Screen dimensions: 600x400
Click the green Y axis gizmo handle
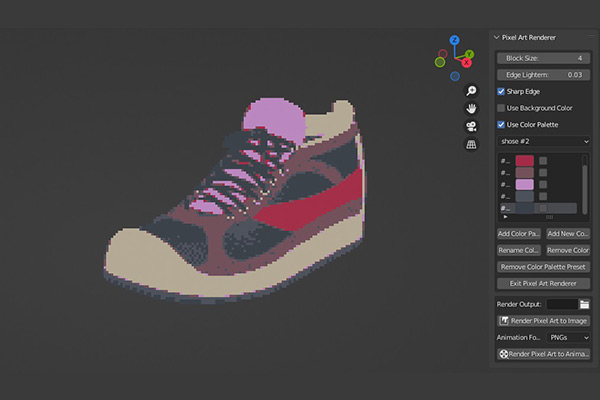pyautogui.click(x=469, y=54)
